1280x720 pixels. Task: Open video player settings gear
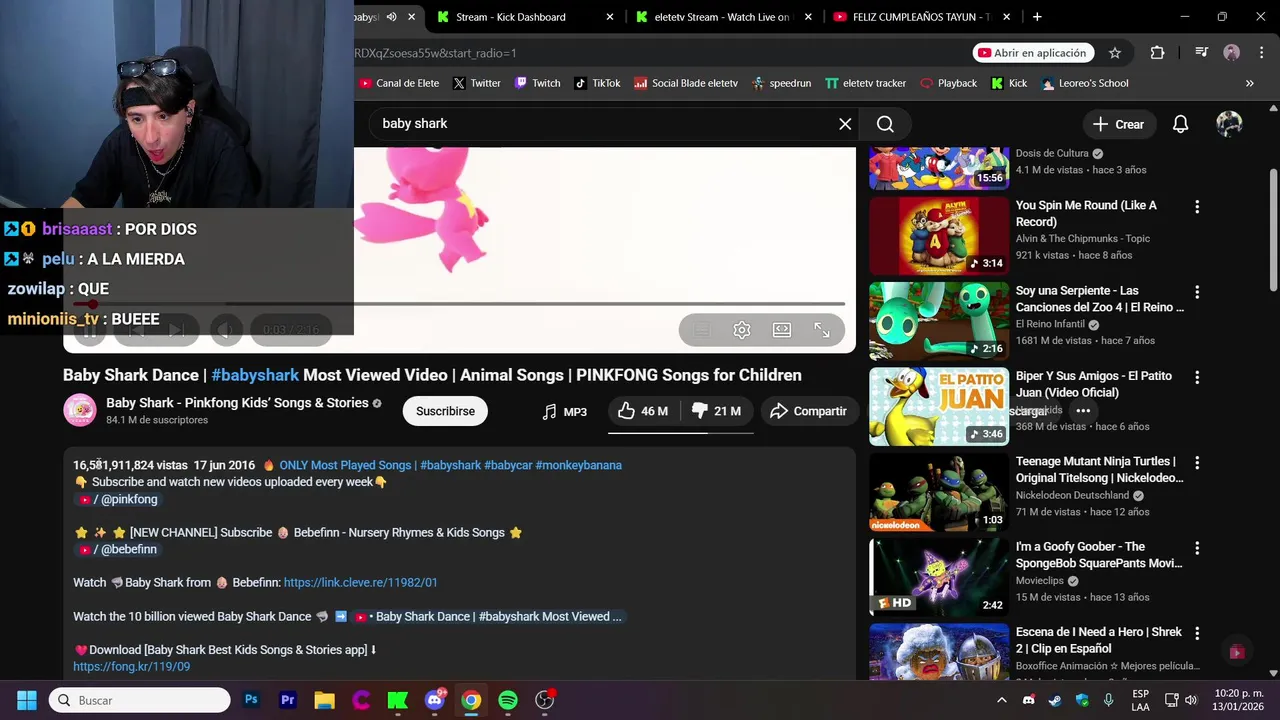click(742, 330)
